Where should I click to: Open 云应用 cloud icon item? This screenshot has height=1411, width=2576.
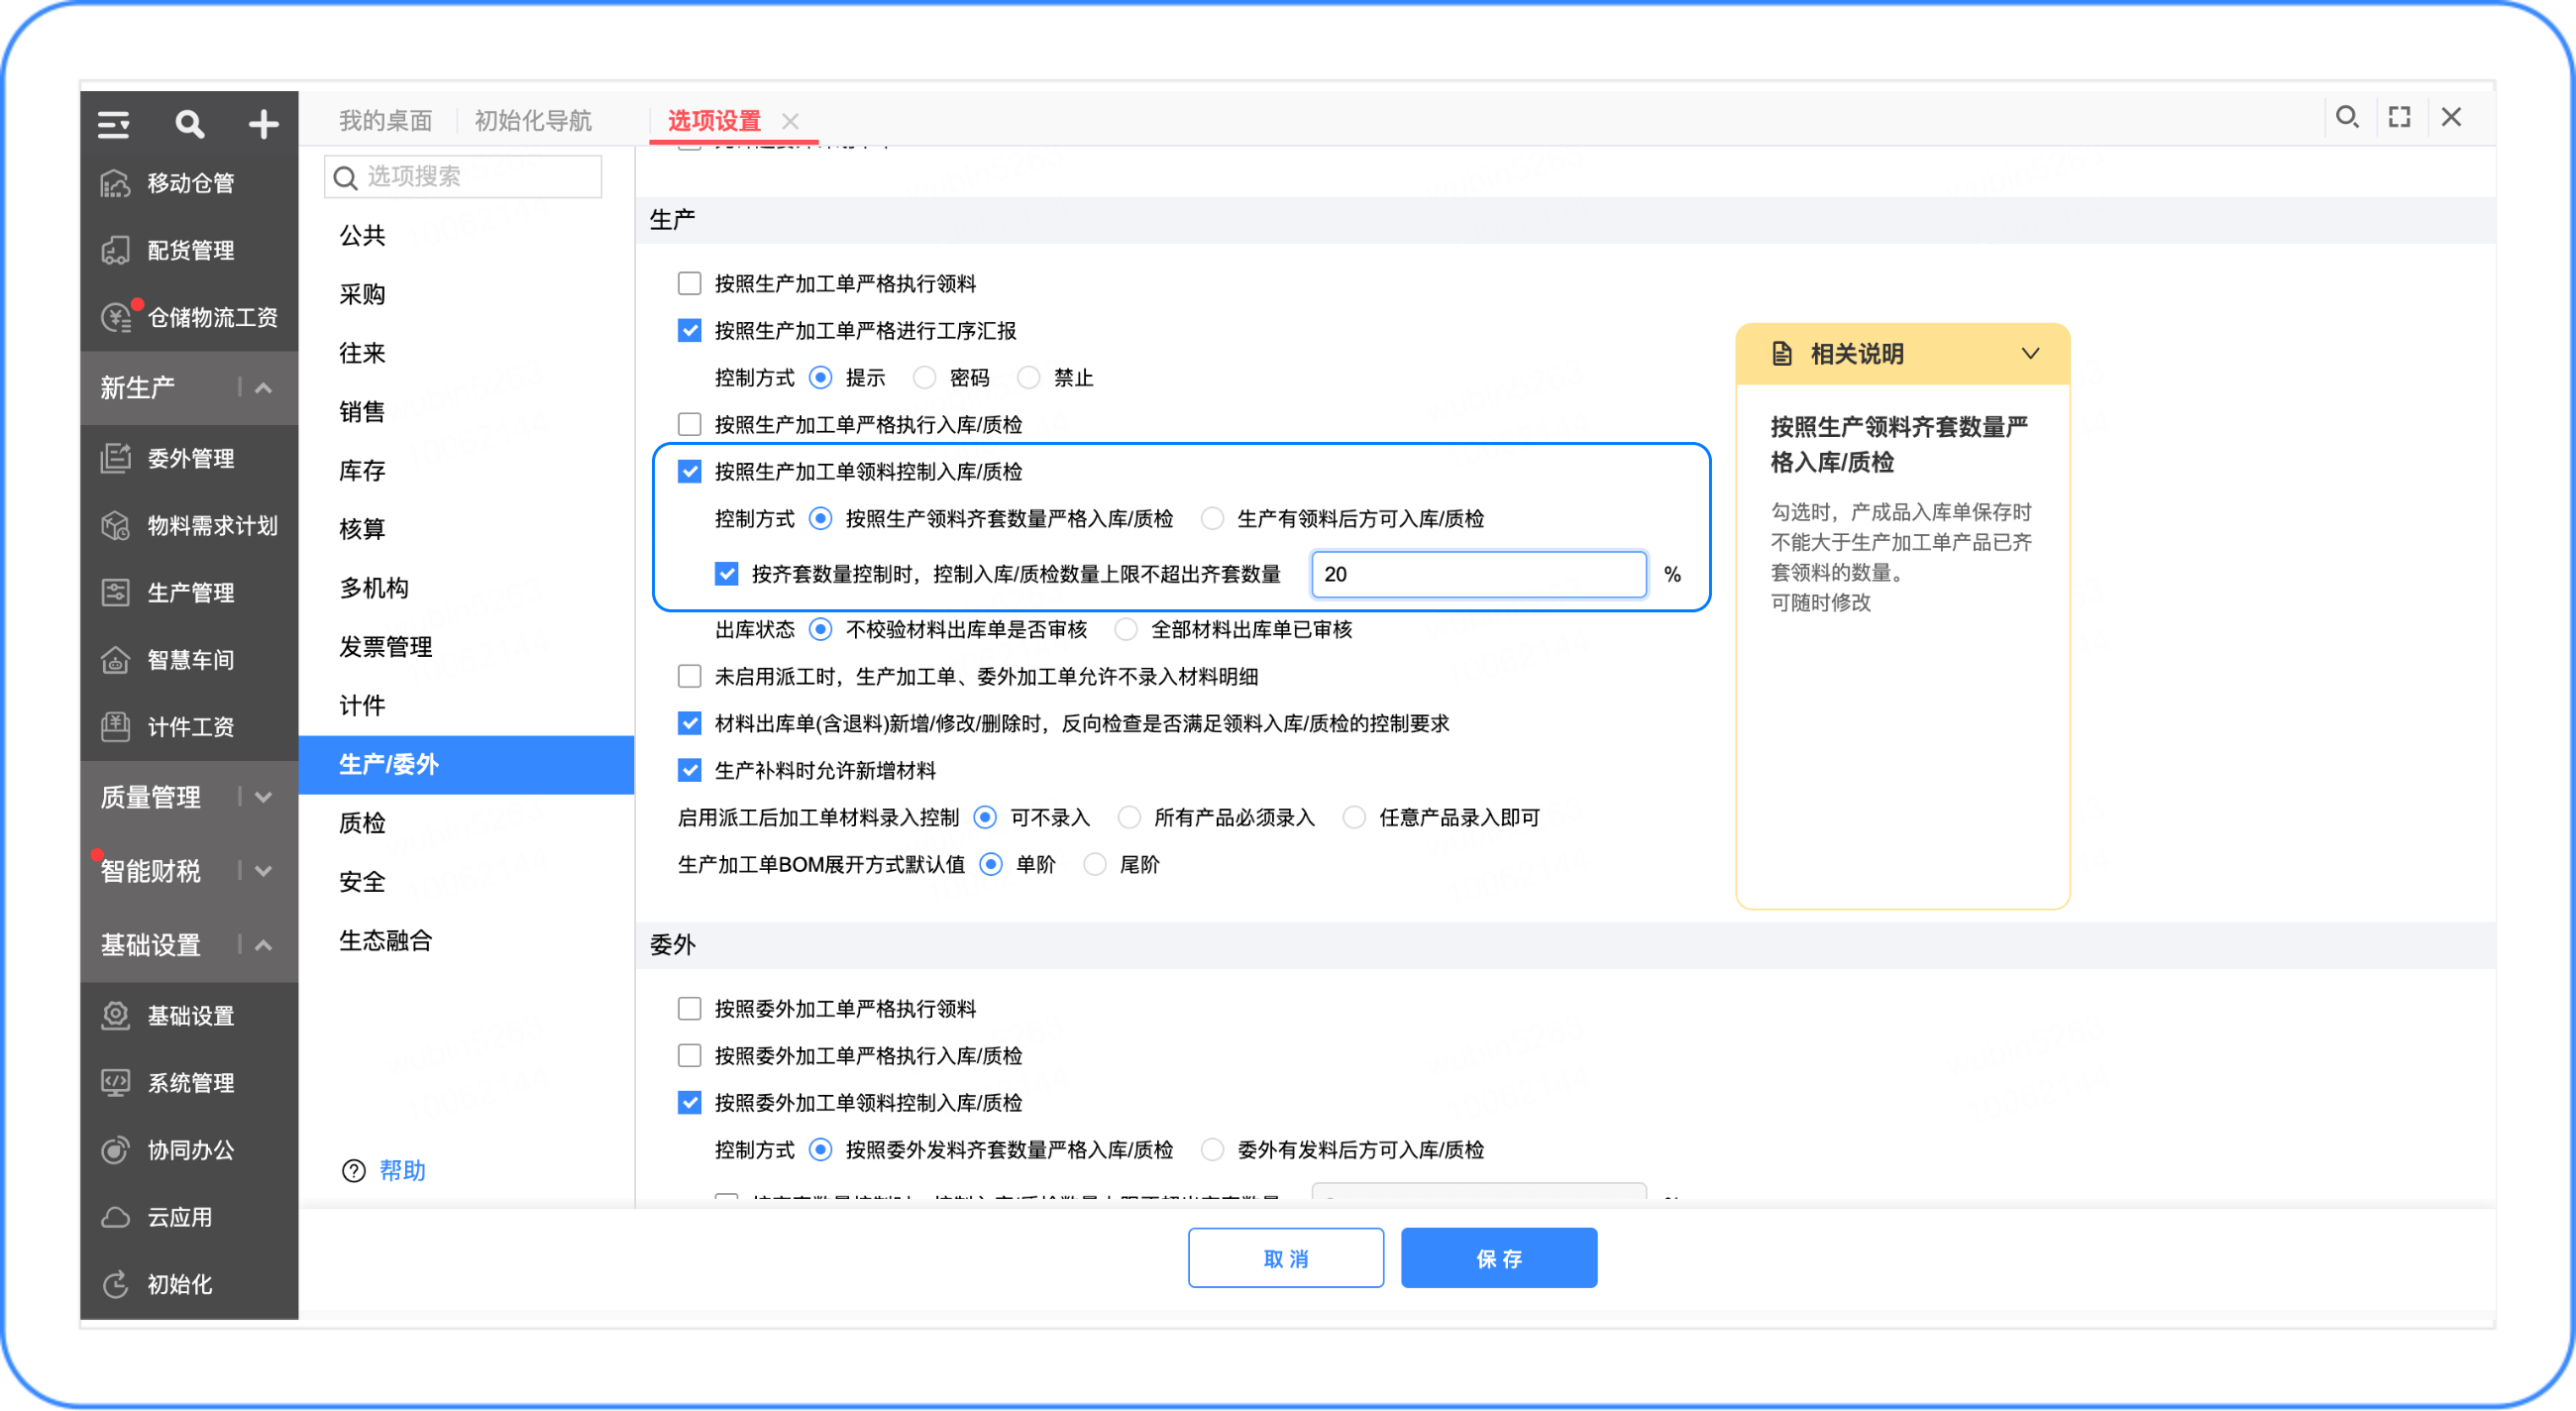point(116,1218)
